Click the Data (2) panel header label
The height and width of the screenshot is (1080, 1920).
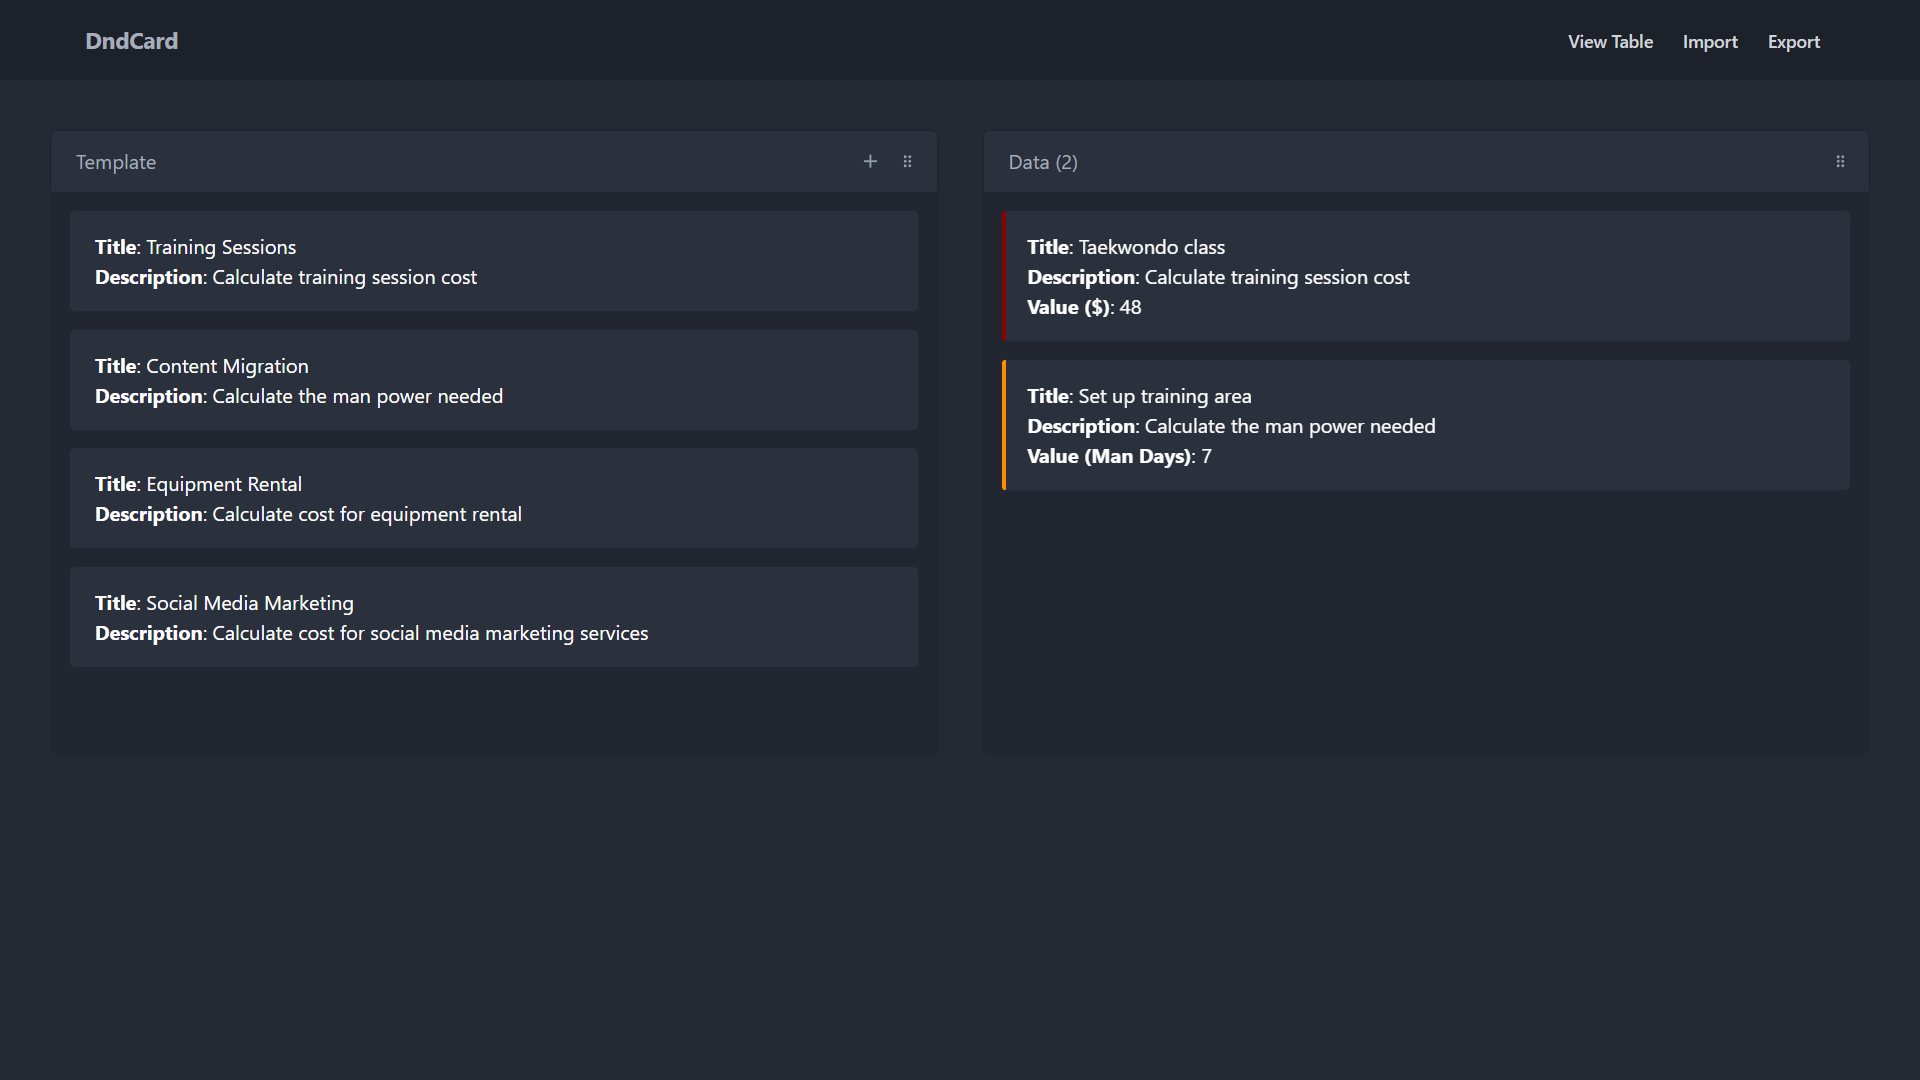pos(1043,162)
